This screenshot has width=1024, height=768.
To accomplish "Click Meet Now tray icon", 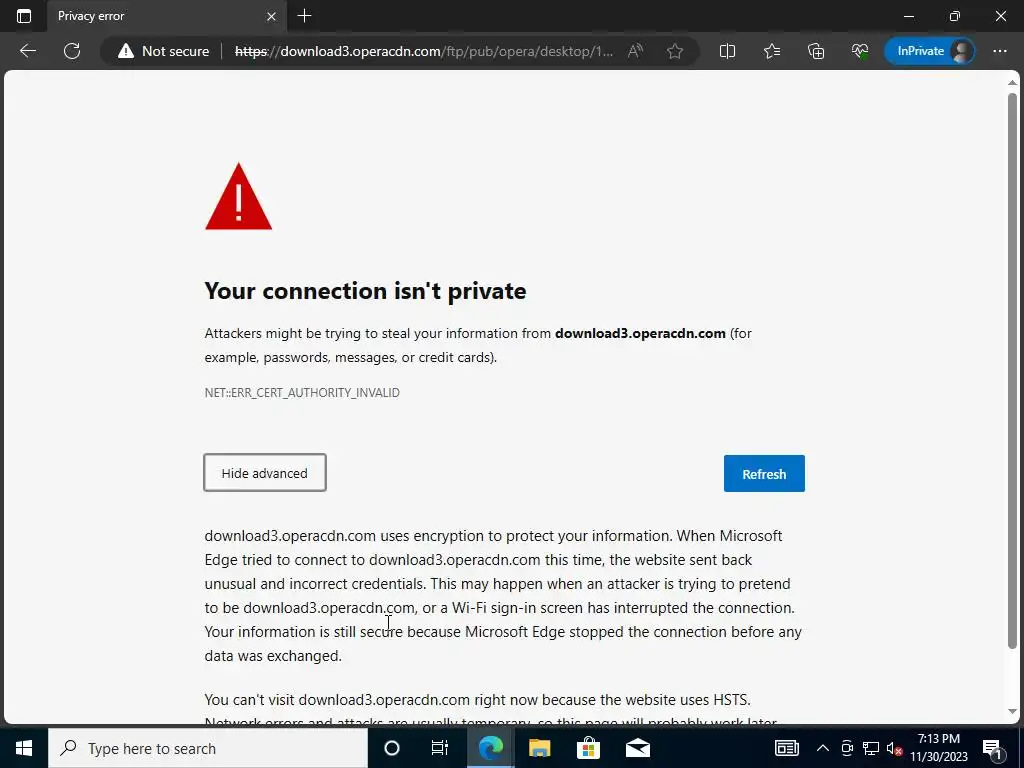I will (847, 748).
